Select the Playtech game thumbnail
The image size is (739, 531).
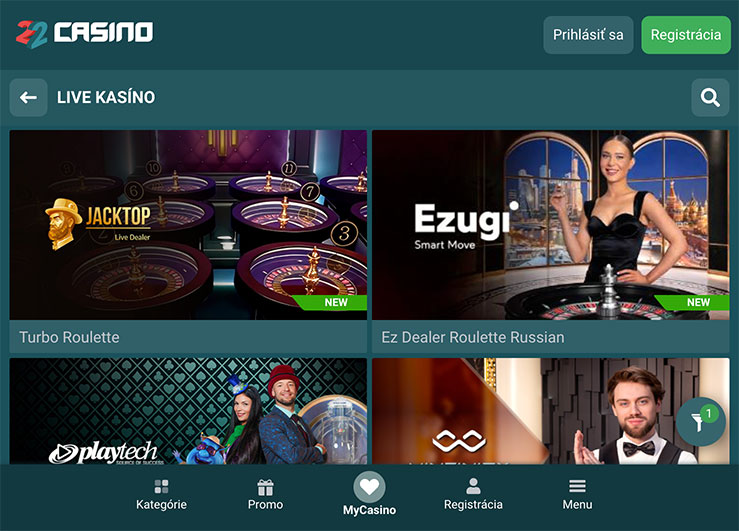click(188, 411)
